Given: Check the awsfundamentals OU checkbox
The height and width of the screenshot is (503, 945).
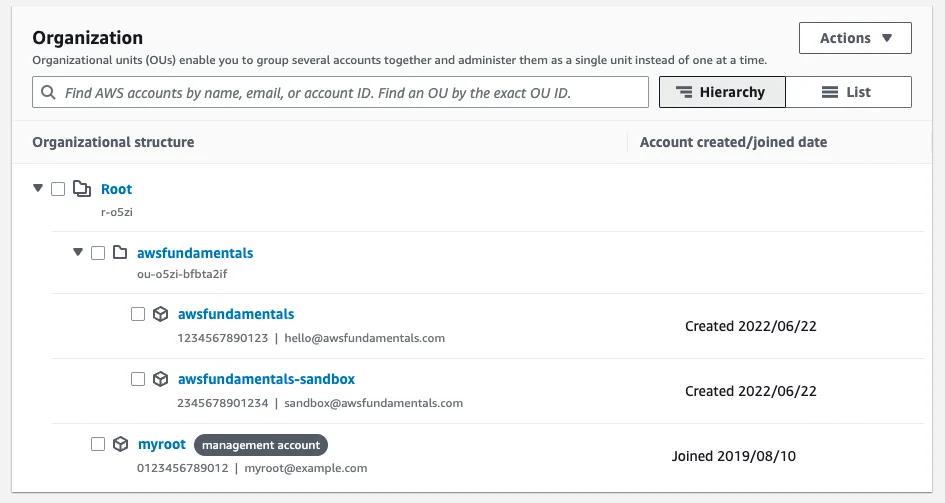Looking at the screenshot, I should 98,253.
